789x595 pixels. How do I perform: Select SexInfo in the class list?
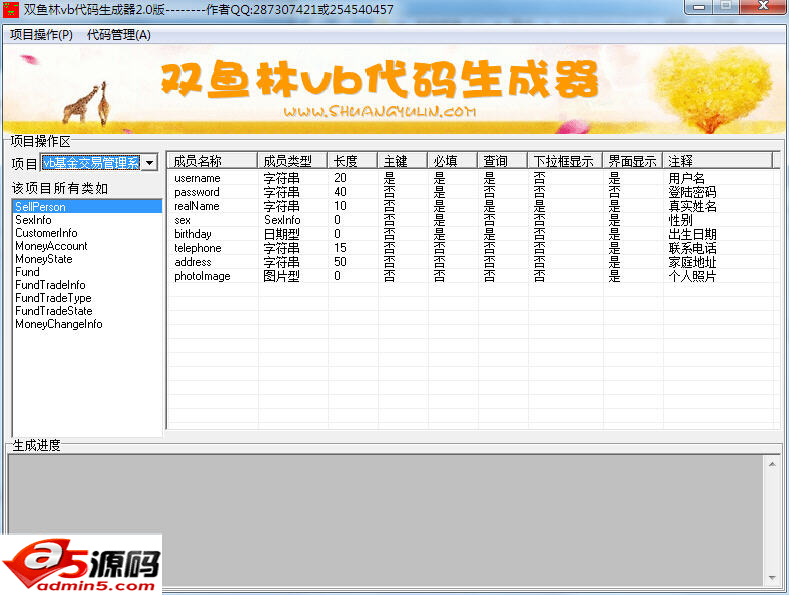tap(87, 219)
